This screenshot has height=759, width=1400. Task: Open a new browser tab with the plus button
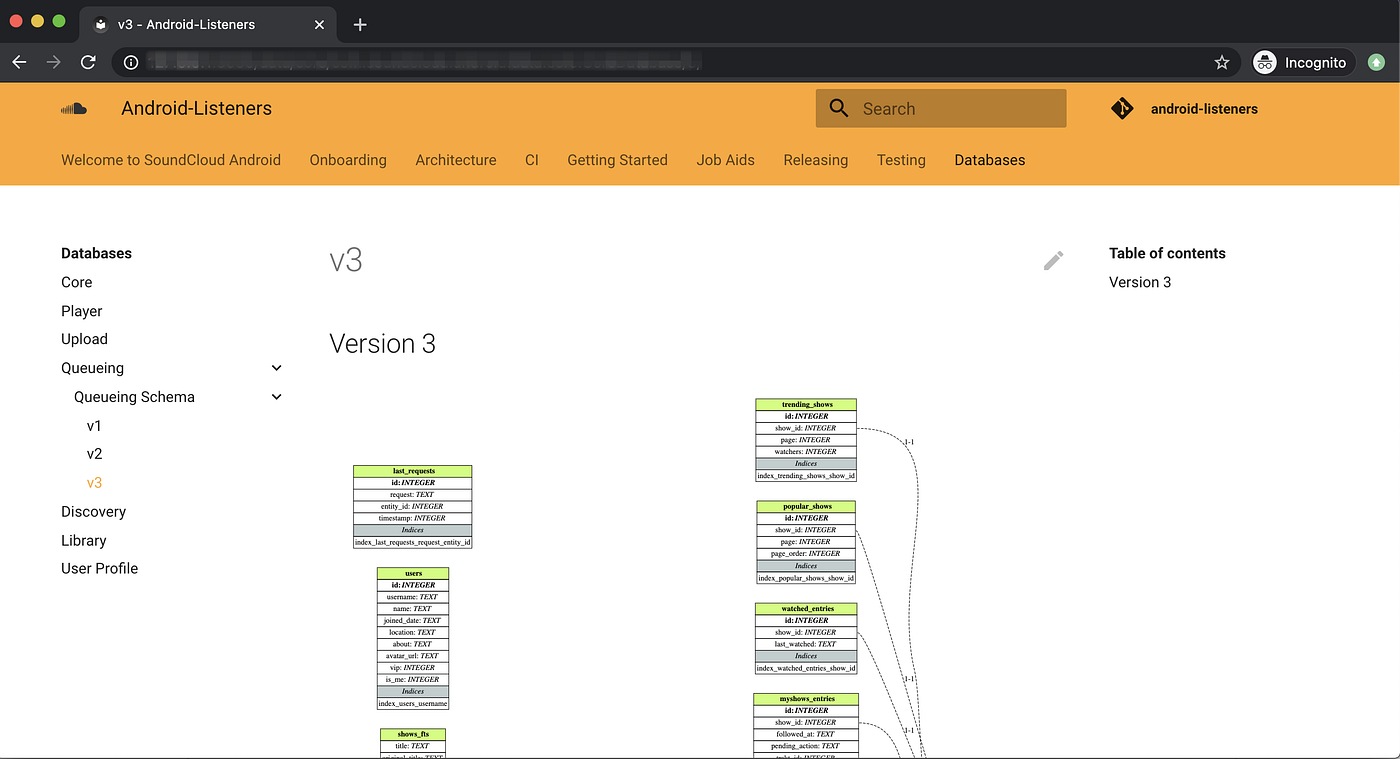pos(360,24)
